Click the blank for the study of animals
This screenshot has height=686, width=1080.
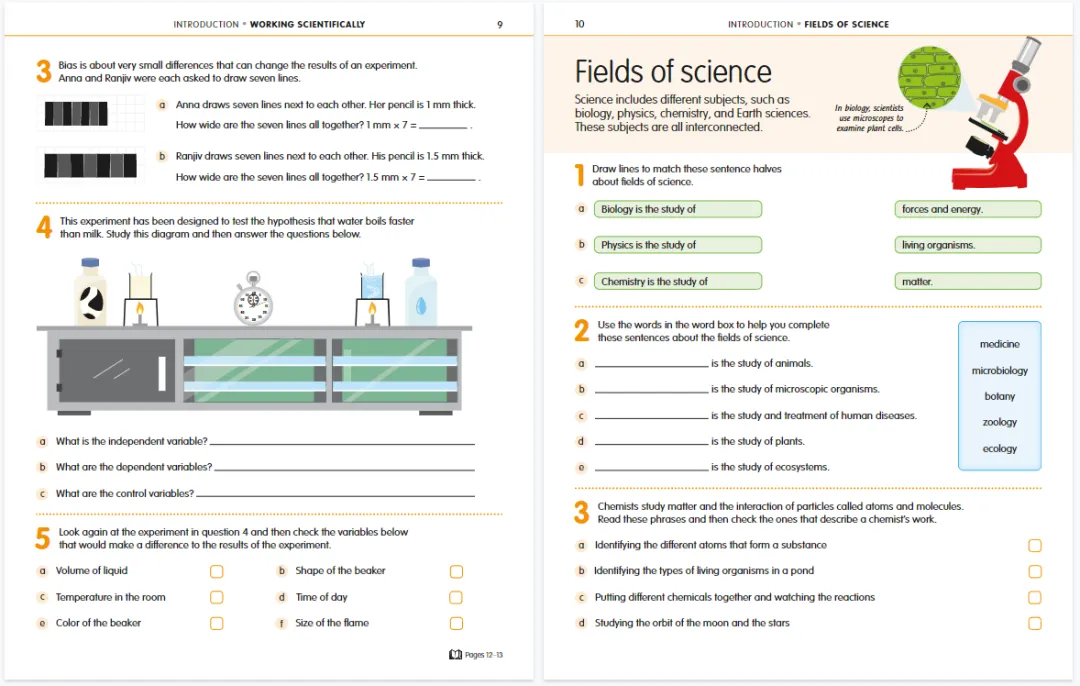[652, 363]
